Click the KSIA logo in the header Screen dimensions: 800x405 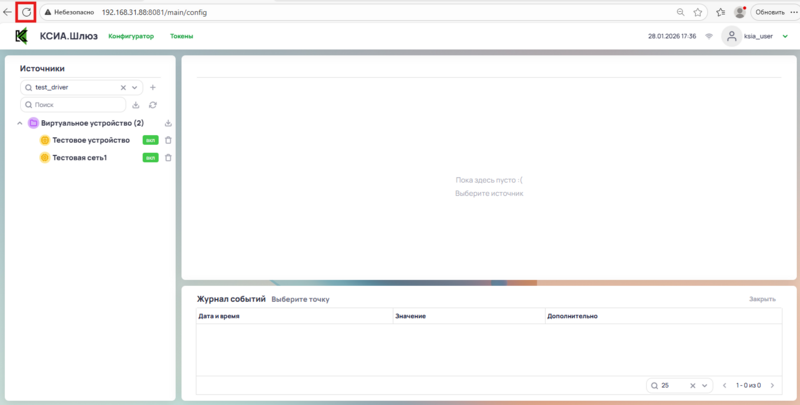[21, 36]
